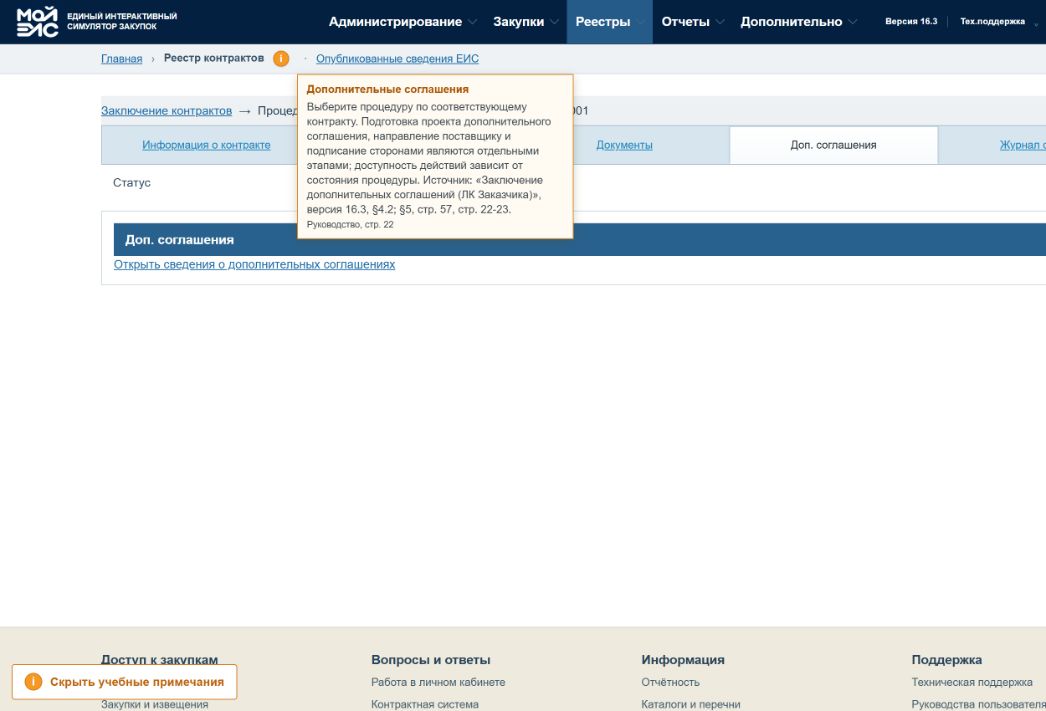Open the Дополнительно menu

(791, 22)
